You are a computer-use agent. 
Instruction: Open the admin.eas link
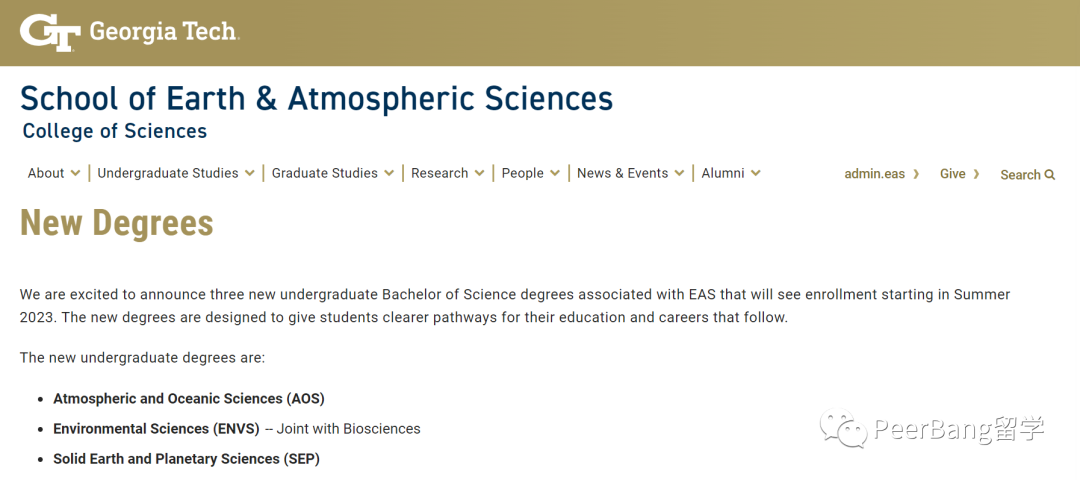875,174
